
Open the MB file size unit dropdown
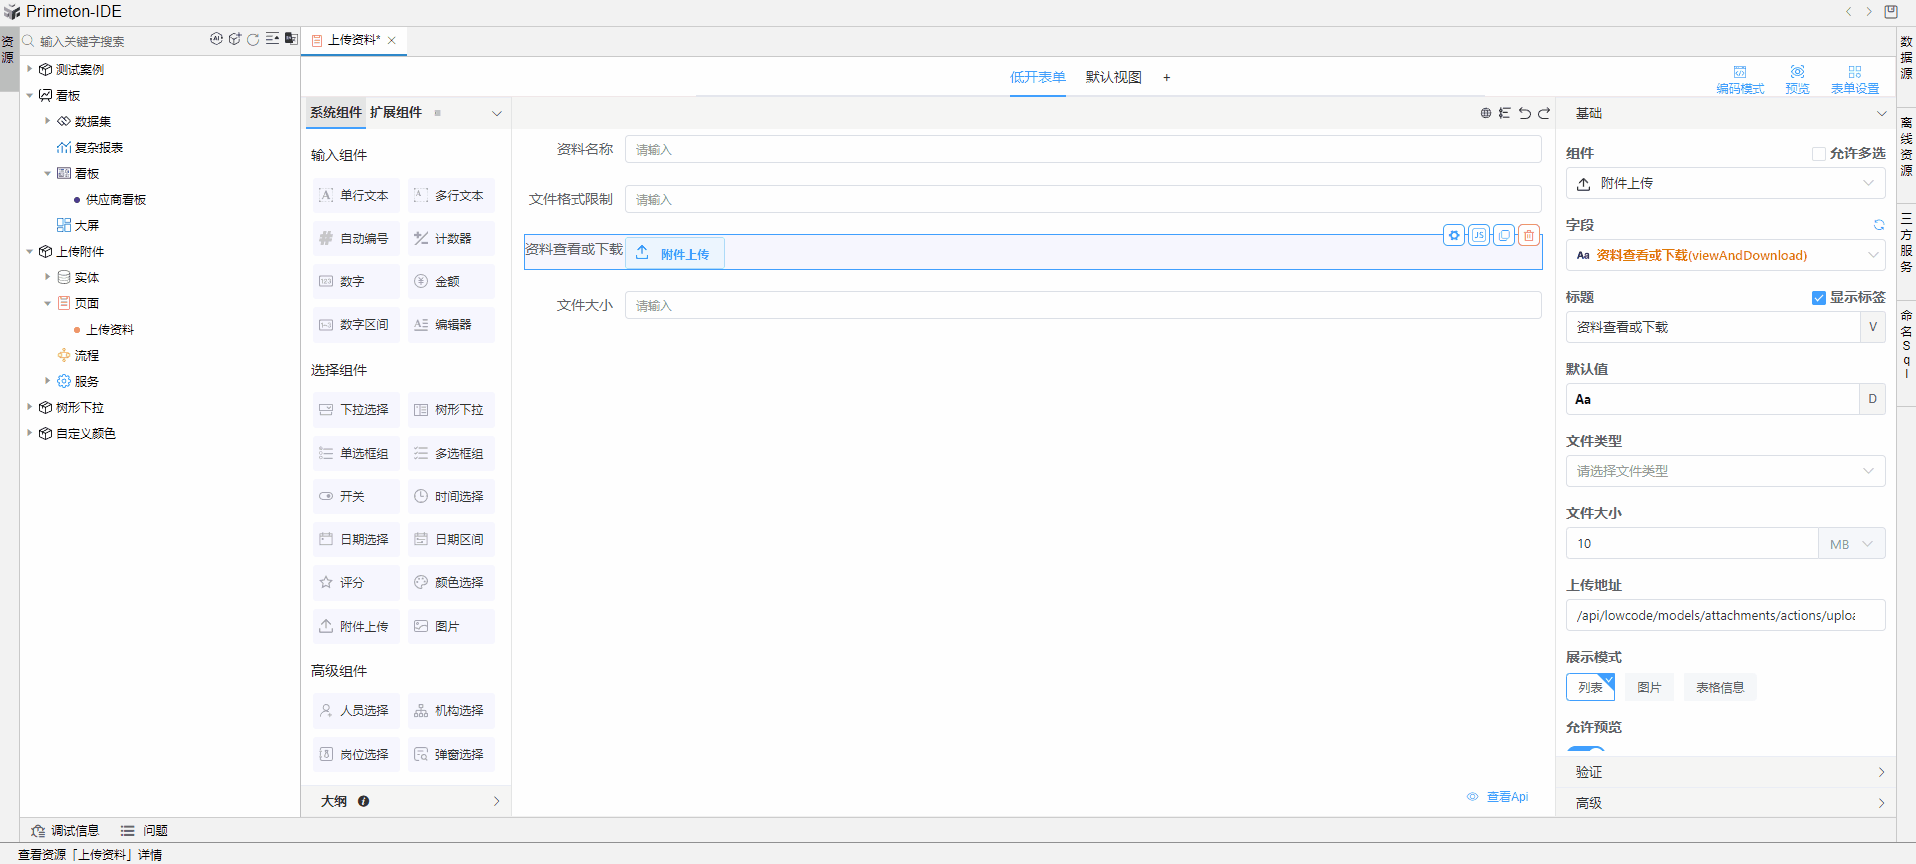(1852, 544)
